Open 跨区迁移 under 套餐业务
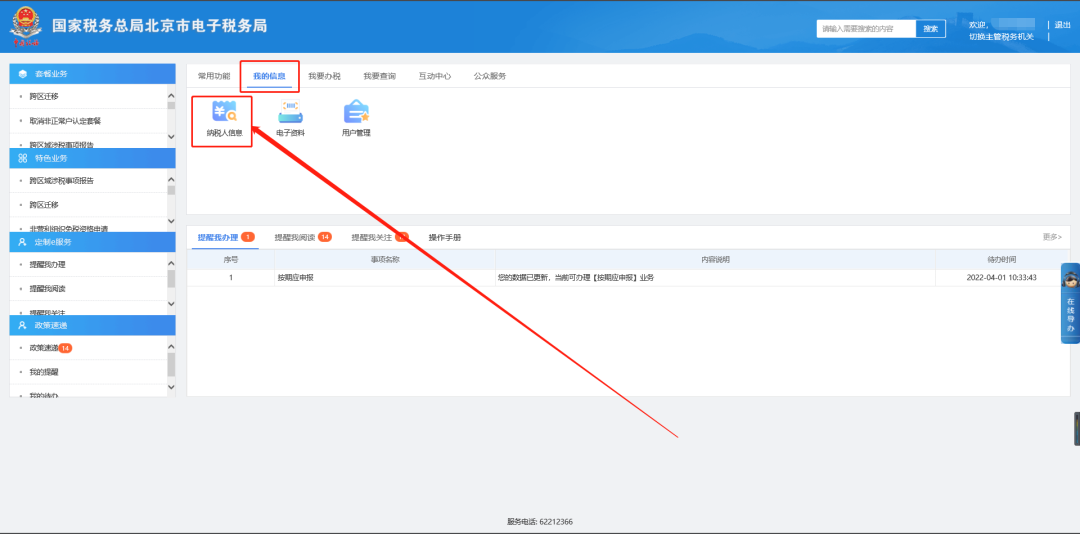 (x=44, y=96)
